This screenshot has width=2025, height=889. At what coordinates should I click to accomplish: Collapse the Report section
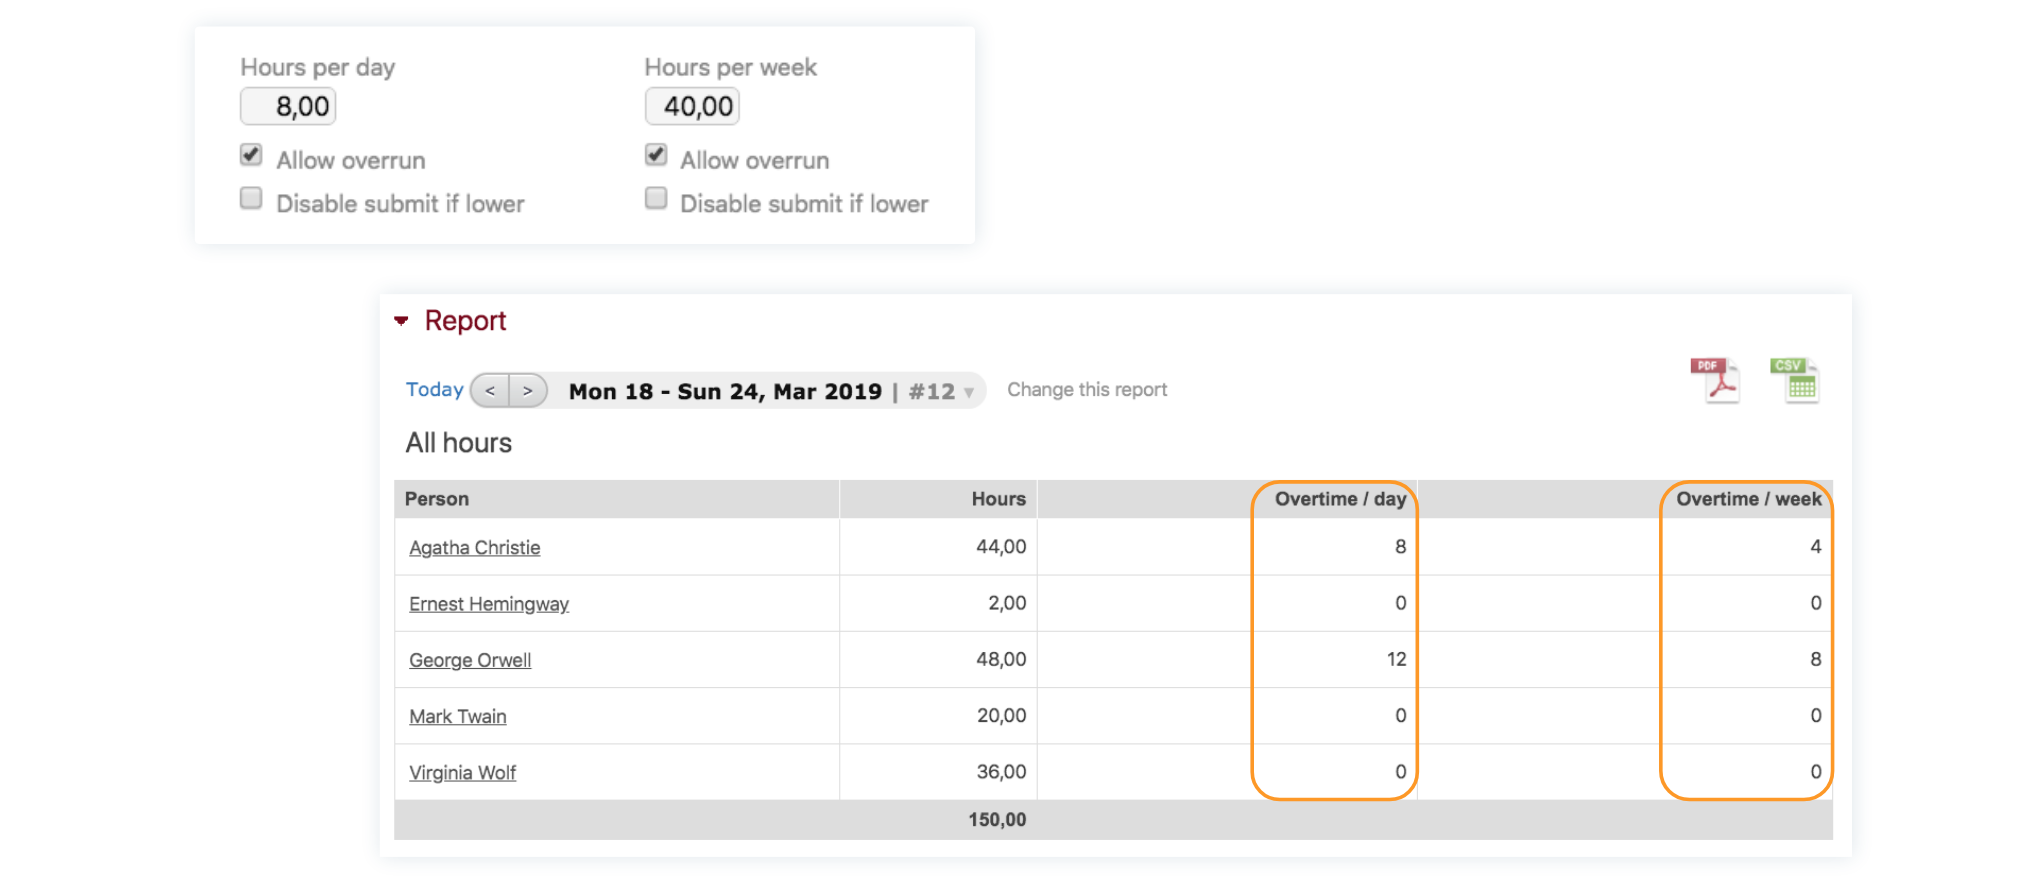[x=402, y=321]
